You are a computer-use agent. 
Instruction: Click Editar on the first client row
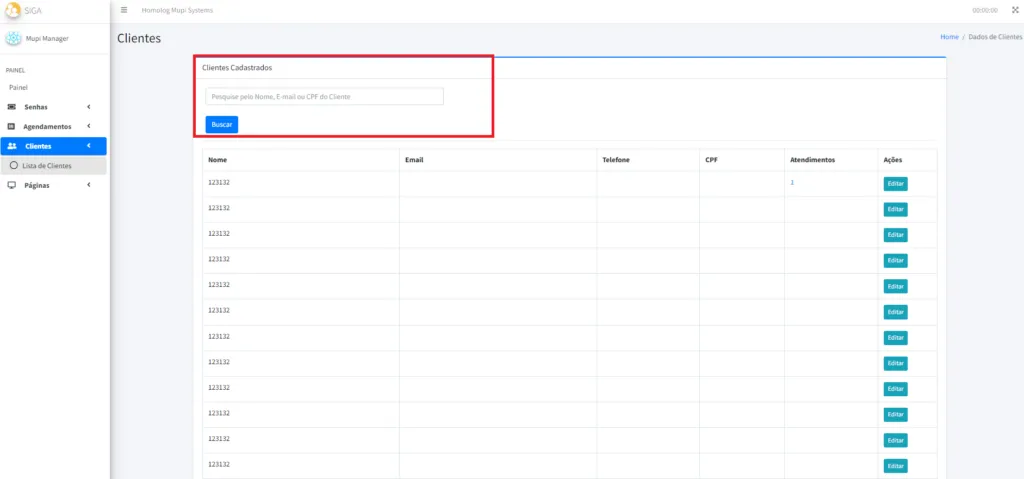click(895, 184)
